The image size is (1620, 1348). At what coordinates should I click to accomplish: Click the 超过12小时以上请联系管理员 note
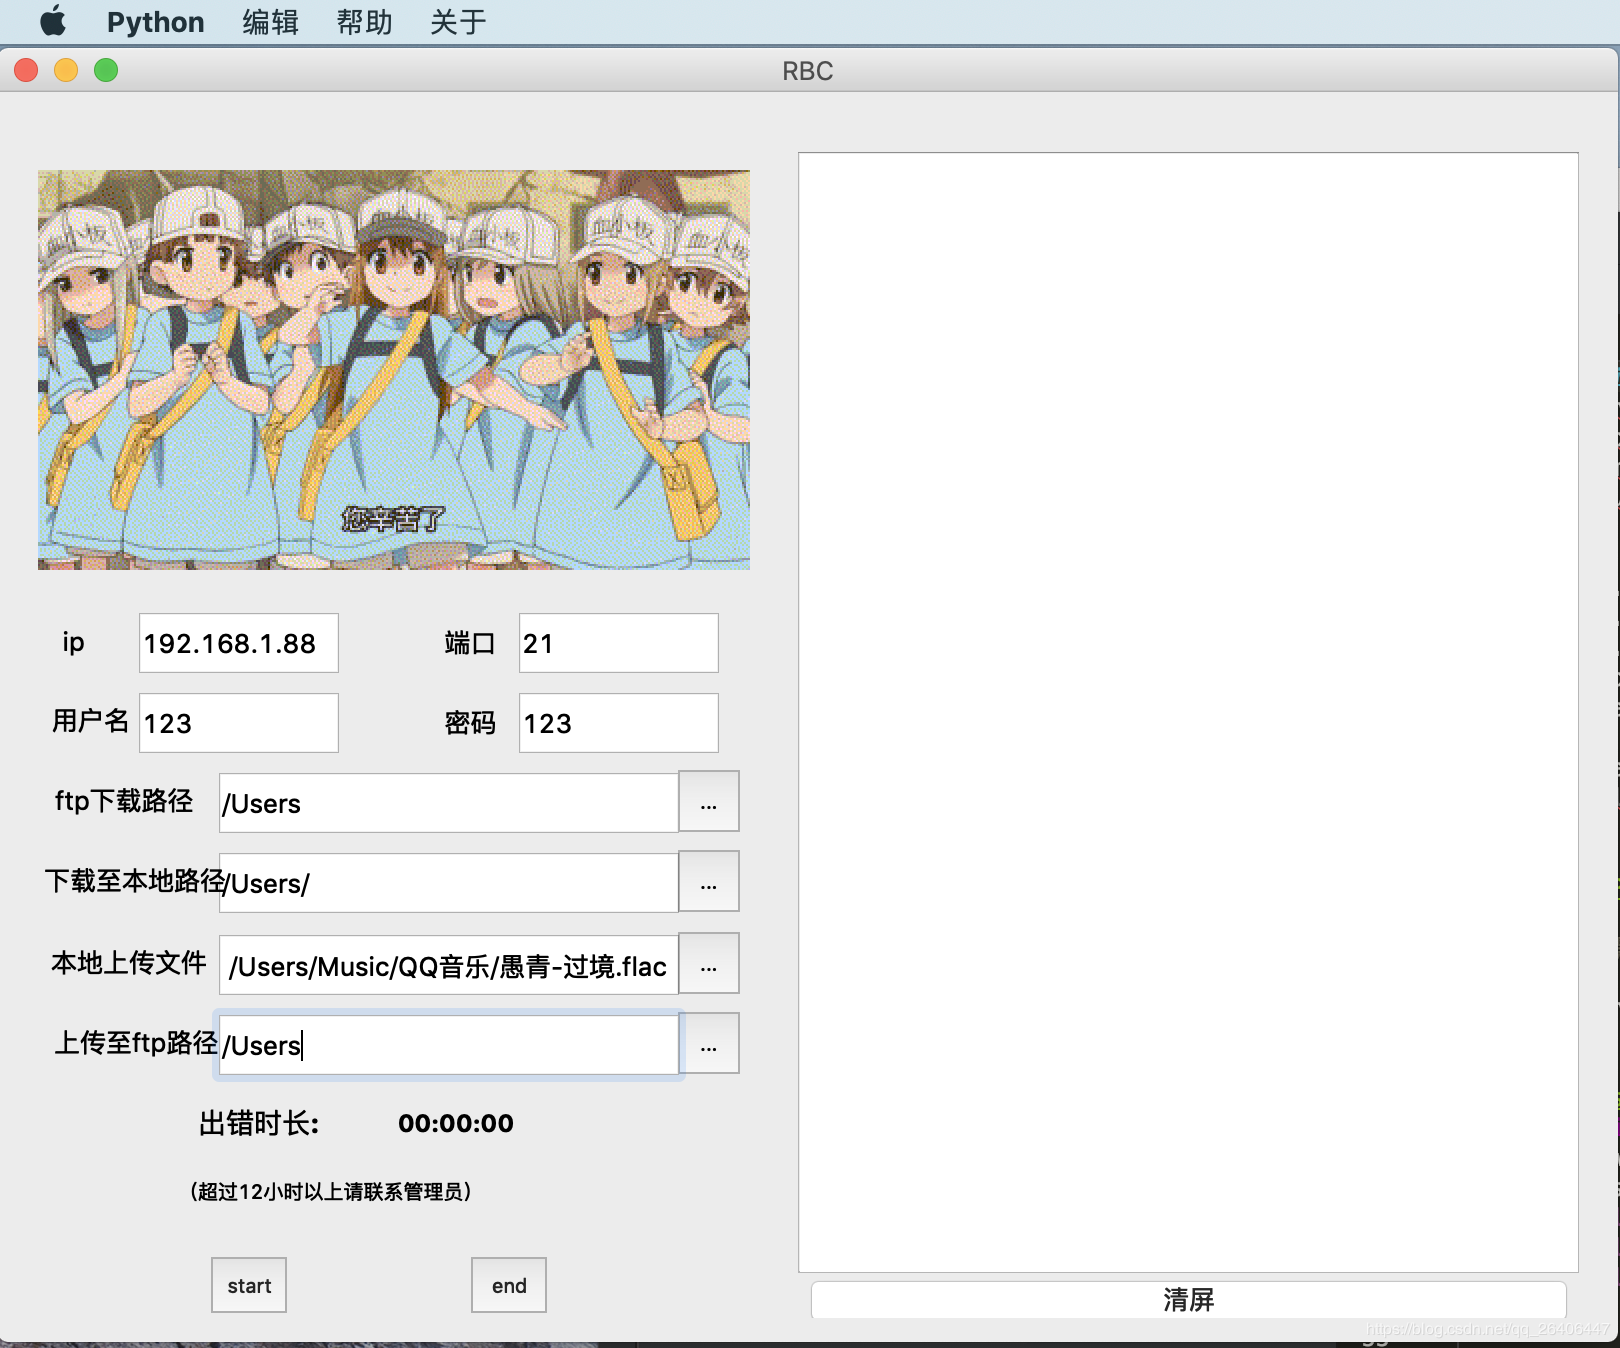[331, 1191]
